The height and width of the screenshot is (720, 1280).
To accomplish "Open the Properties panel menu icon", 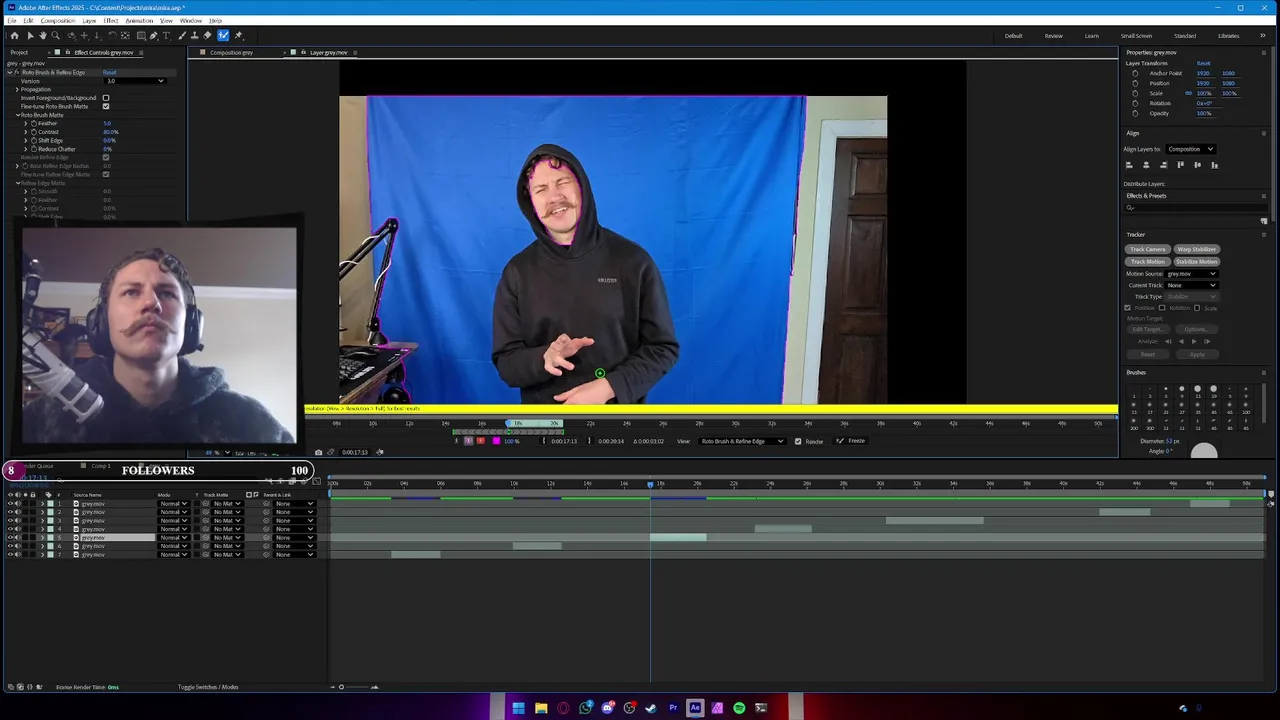I will (x=1265, y=52).
